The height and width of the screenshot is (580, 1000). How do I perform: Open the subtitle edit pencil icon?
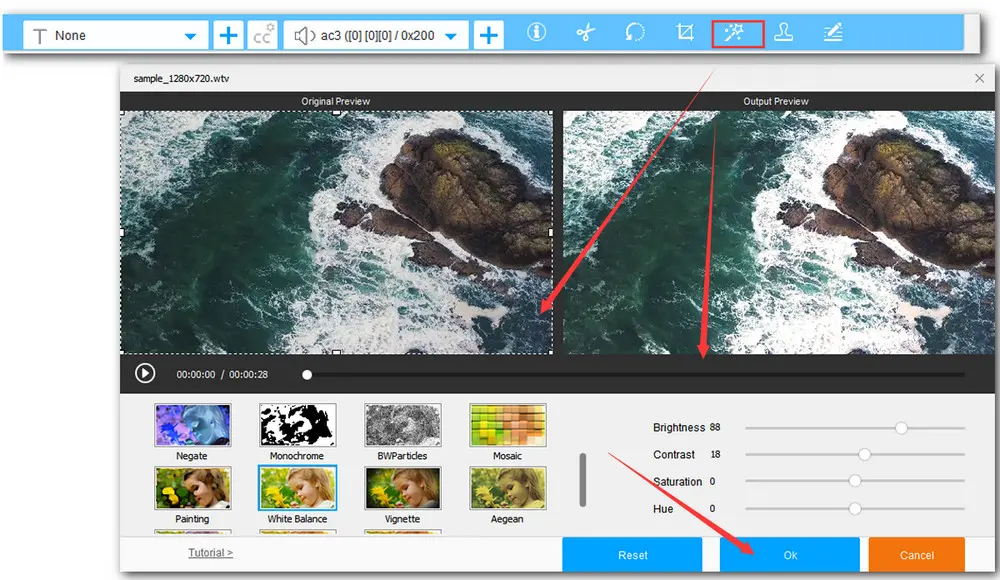[832, 33]
